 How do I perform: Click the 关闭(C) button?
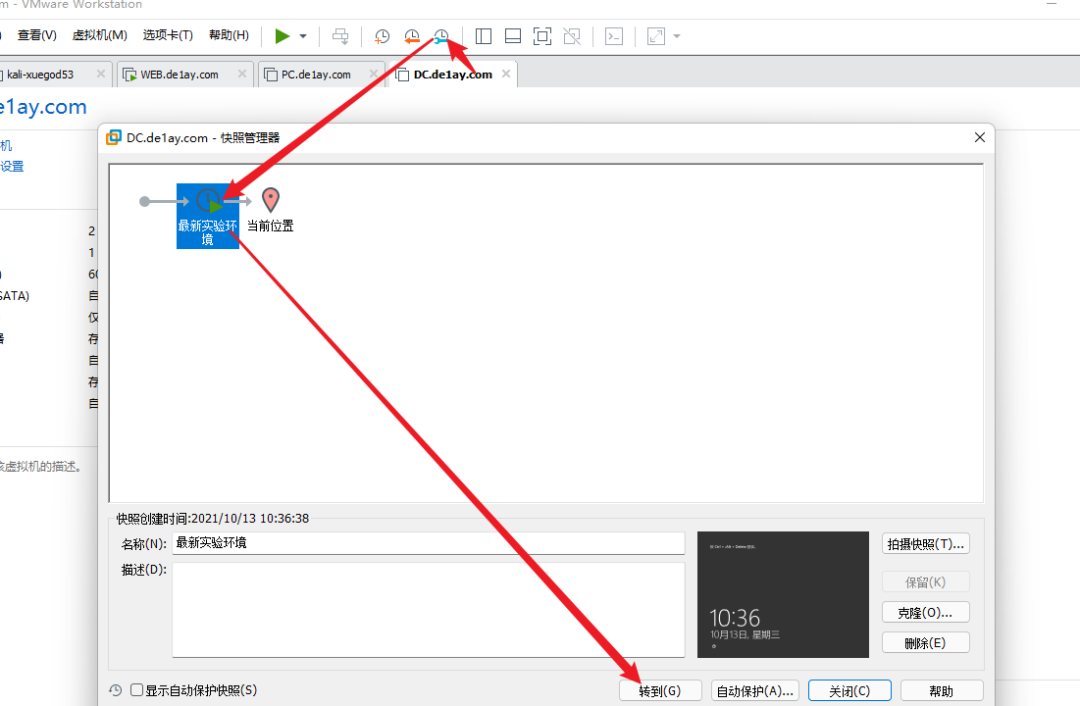(x=849, y=691)
